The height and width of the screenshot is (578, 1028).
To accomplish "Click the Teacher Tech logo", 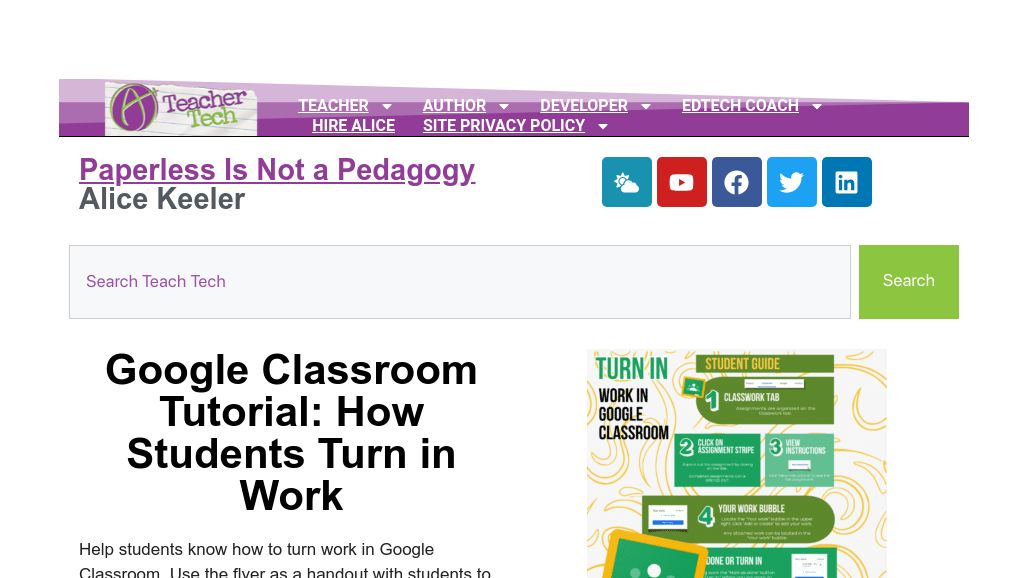I will pos(181,109).
